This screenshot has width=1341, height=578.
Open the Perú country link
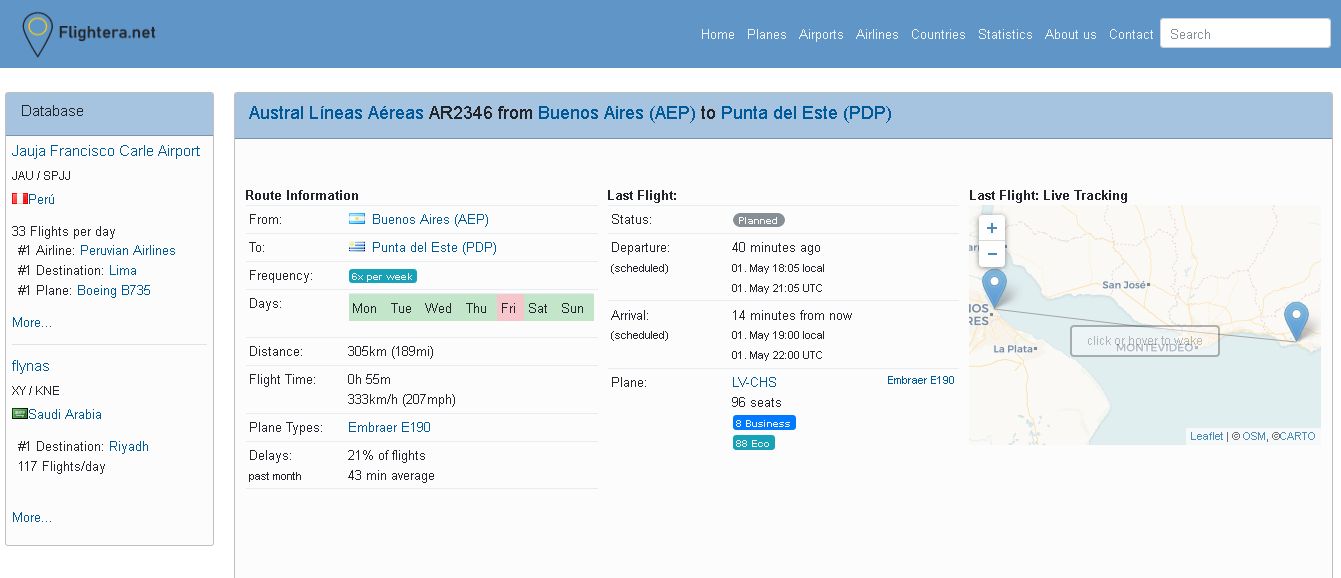pyautogui.click(x=41, y=199)
